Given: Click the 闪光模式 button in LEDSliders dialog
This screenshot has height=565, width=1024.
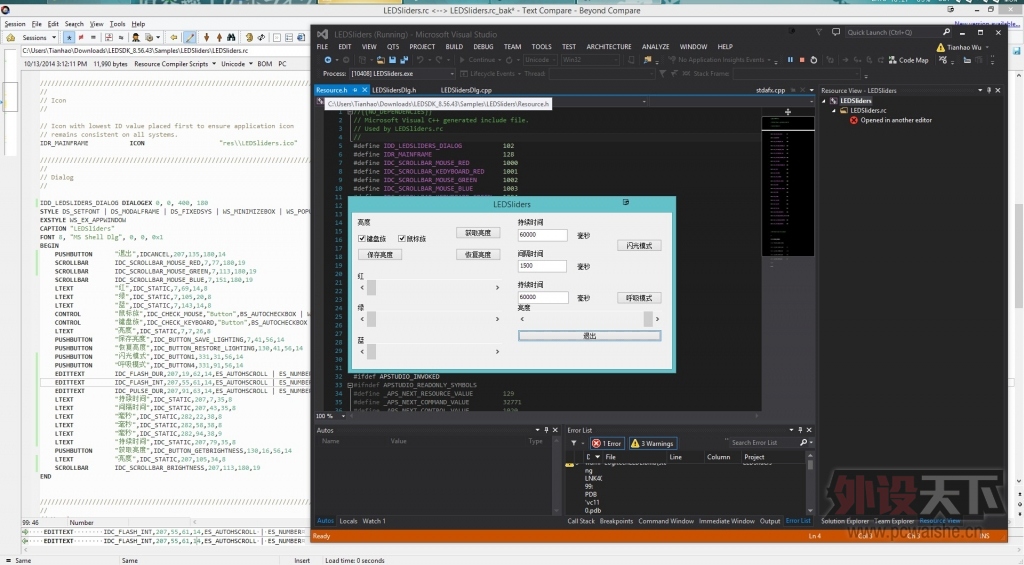Looking at the screenshot, I should [x=639, y=246].
